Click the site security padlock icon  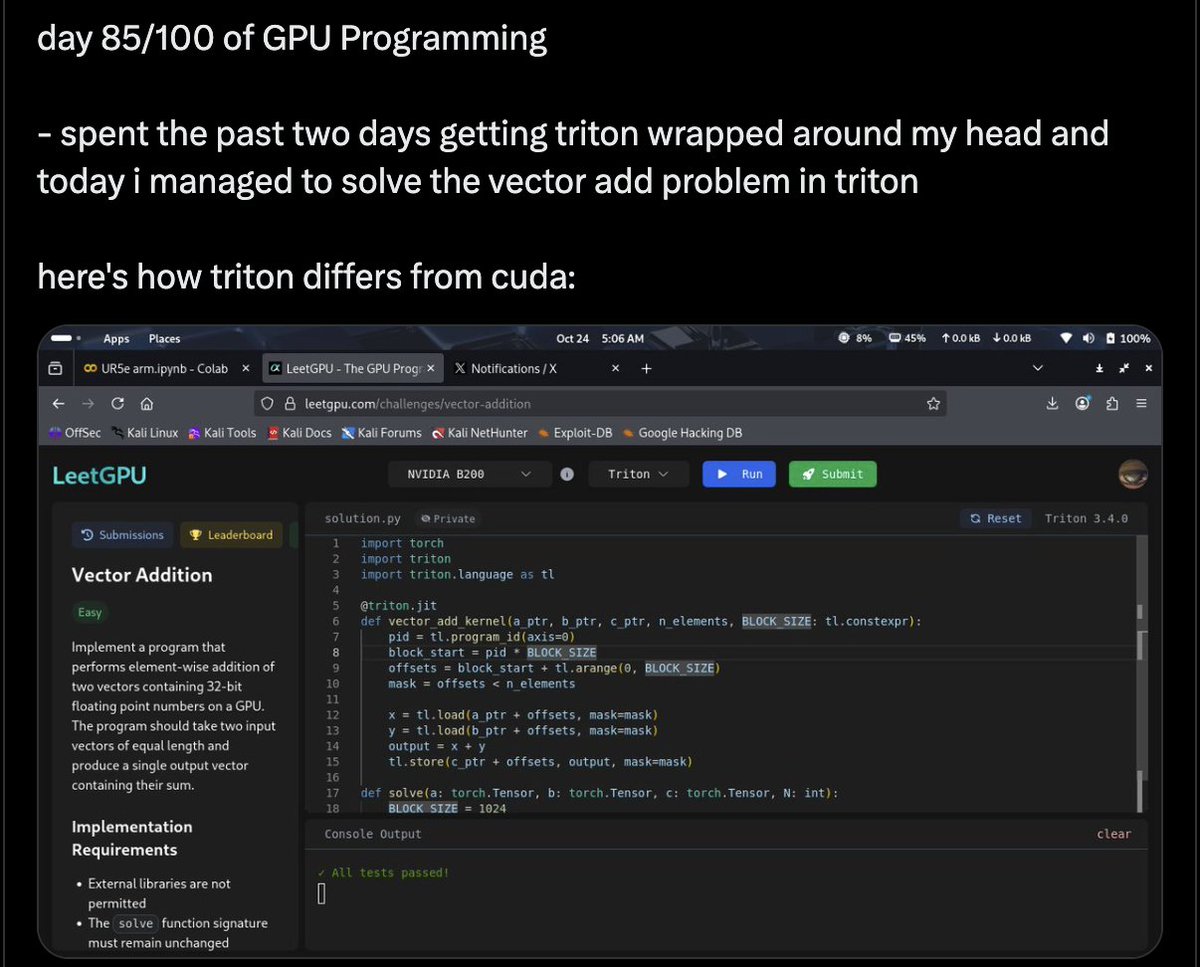pyautogui.click(x=291, y=404)
